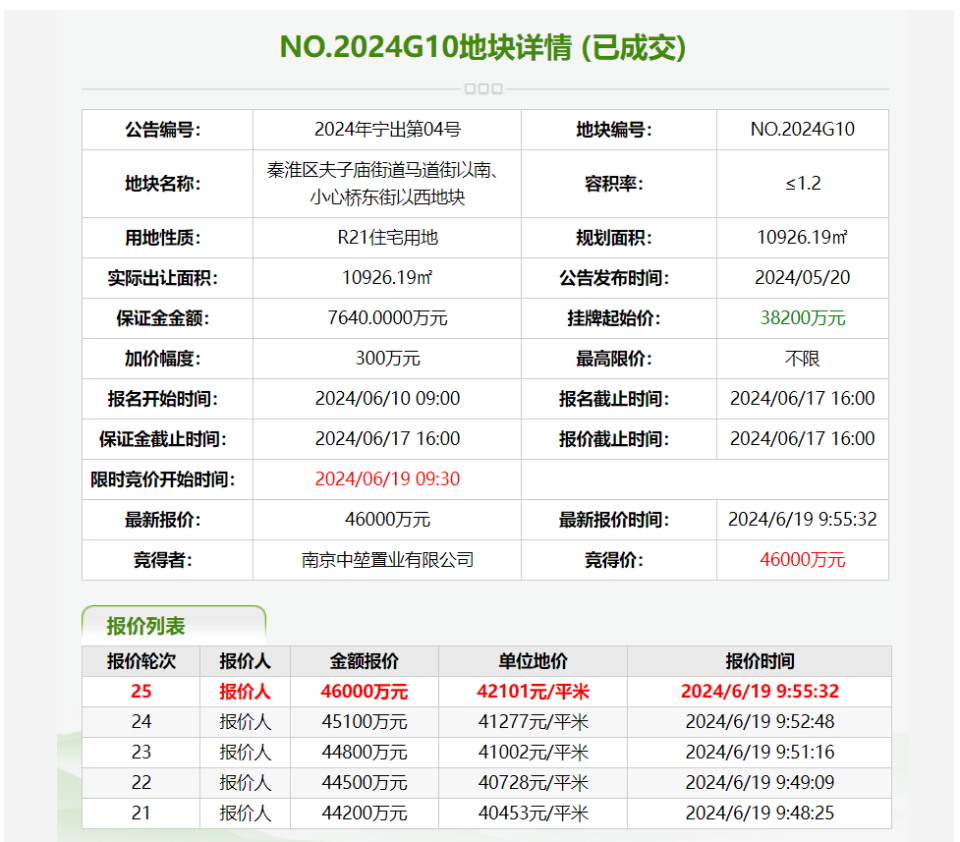Select the round 24 bid row
This screenshot has width=960, height=842.
[x=486, y=722]
